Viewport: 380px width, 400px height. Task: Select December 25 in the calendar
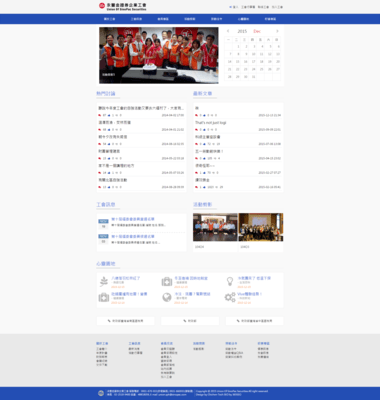point(261,69)
